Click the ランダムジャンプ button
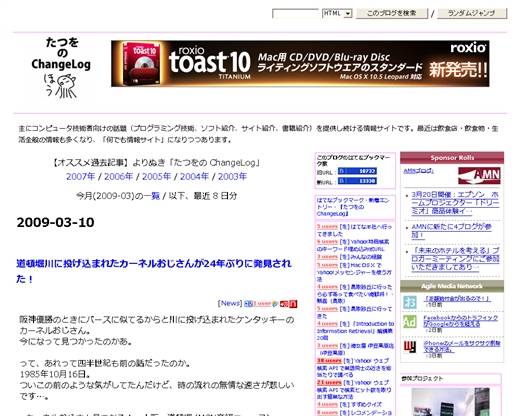 click(x=472, y=13)
